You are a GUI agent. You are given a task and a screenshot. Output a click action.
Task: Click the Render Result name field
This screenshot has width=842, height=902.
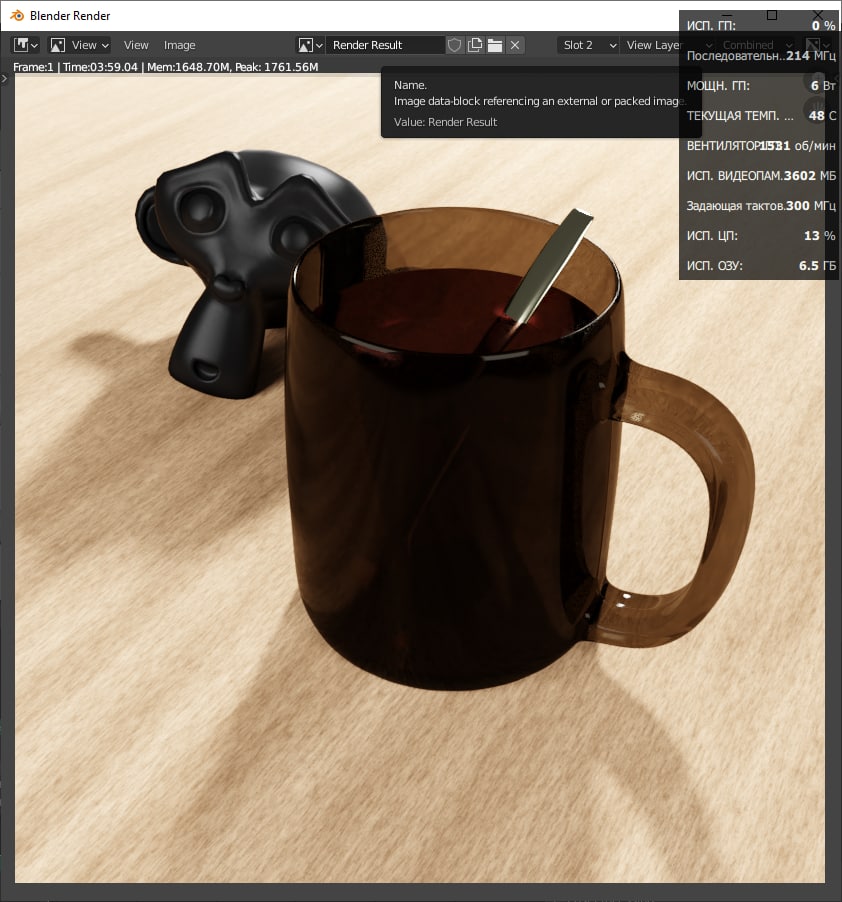click(x=385, y=45)
